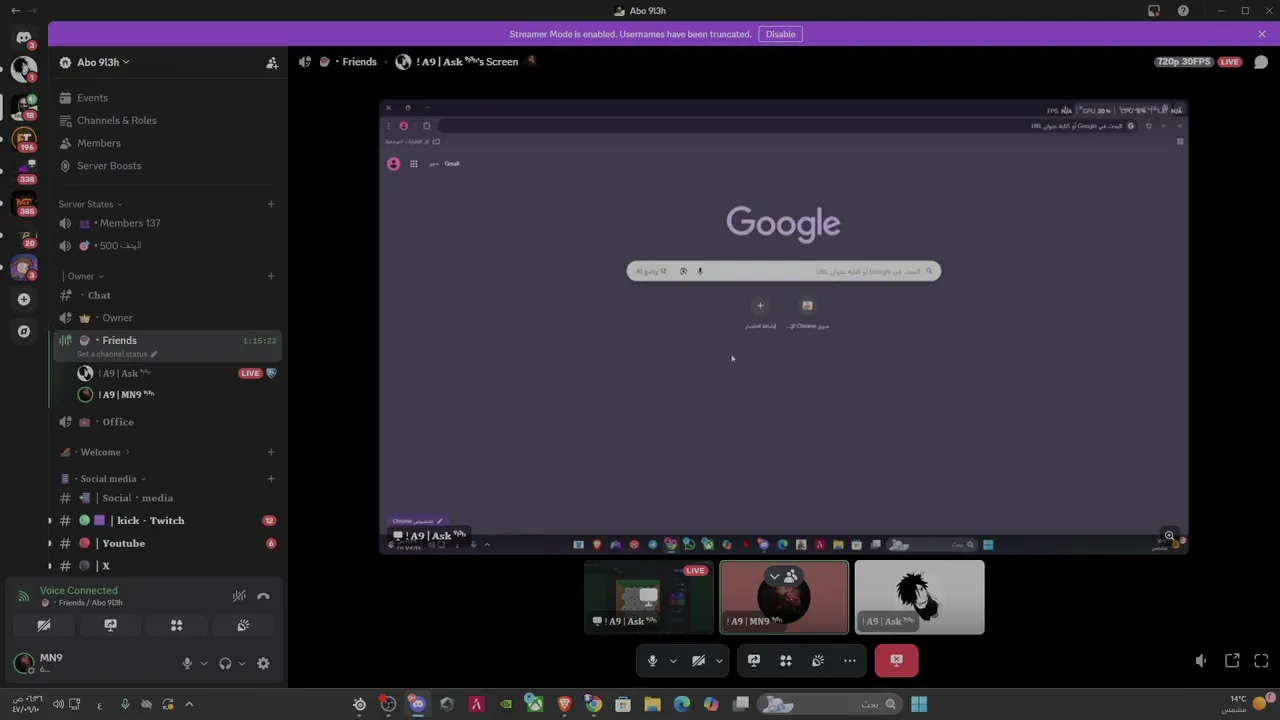Select the A9 | Ask LIVE stream thumbnail
Screen dimensions: 1280x720
[x=649, y=597]
